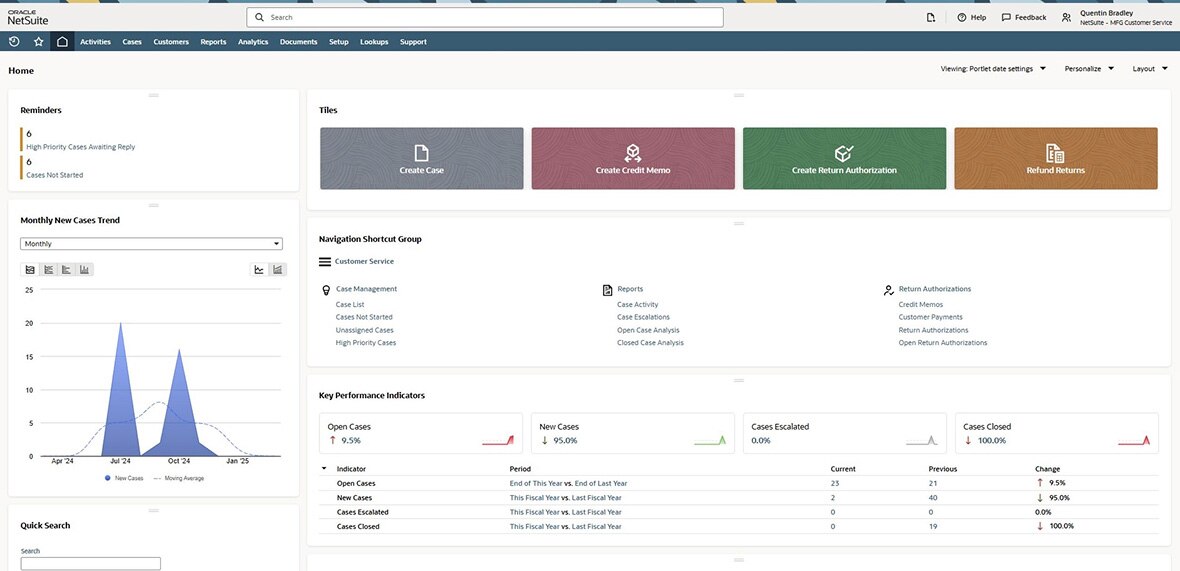
Task: Open the Cases menu
Action: pyautogui.click(x=132, y=41)
